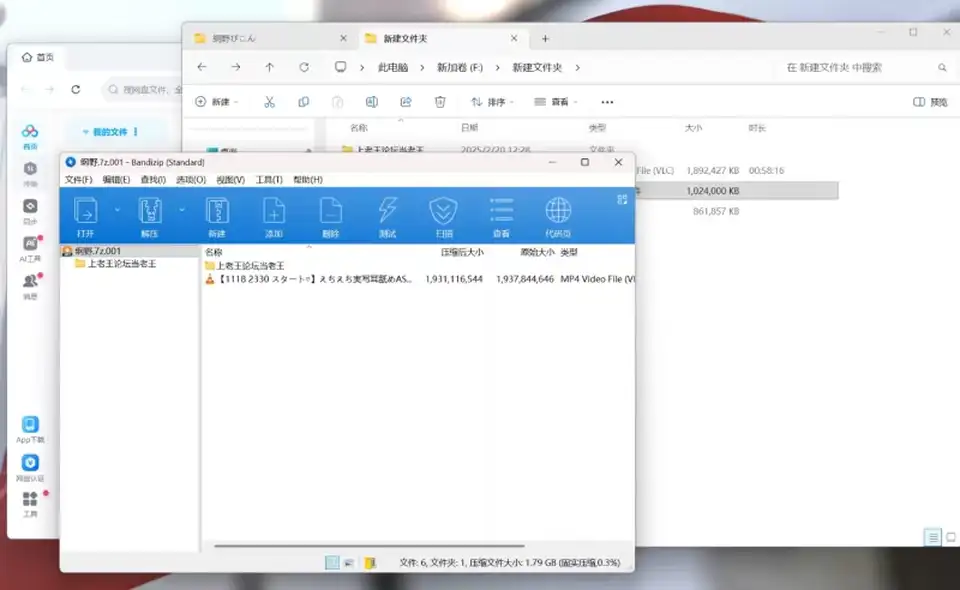The height and width of the screenshot is (590, 960).
Task: Close the 新建文件夹 Explorer tab
Action: pos(514,38)
